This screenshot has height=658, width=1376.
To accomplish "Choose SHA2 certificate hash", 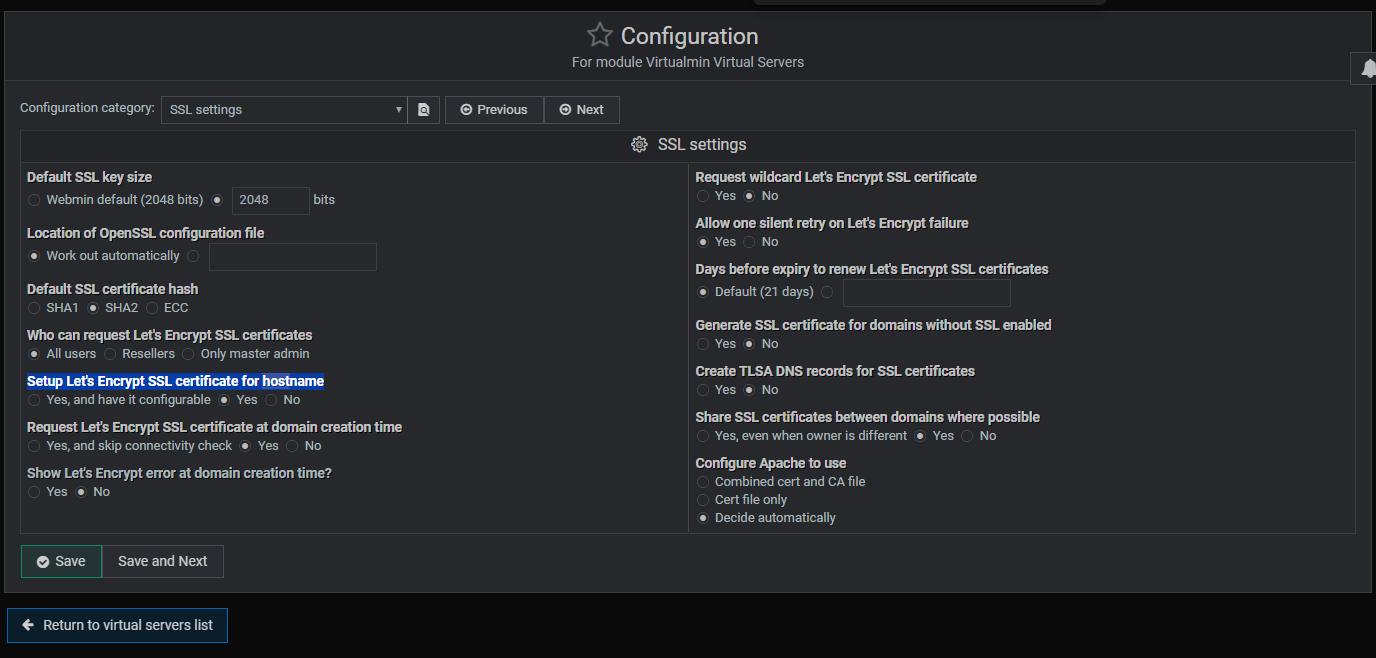I will 93,308.
